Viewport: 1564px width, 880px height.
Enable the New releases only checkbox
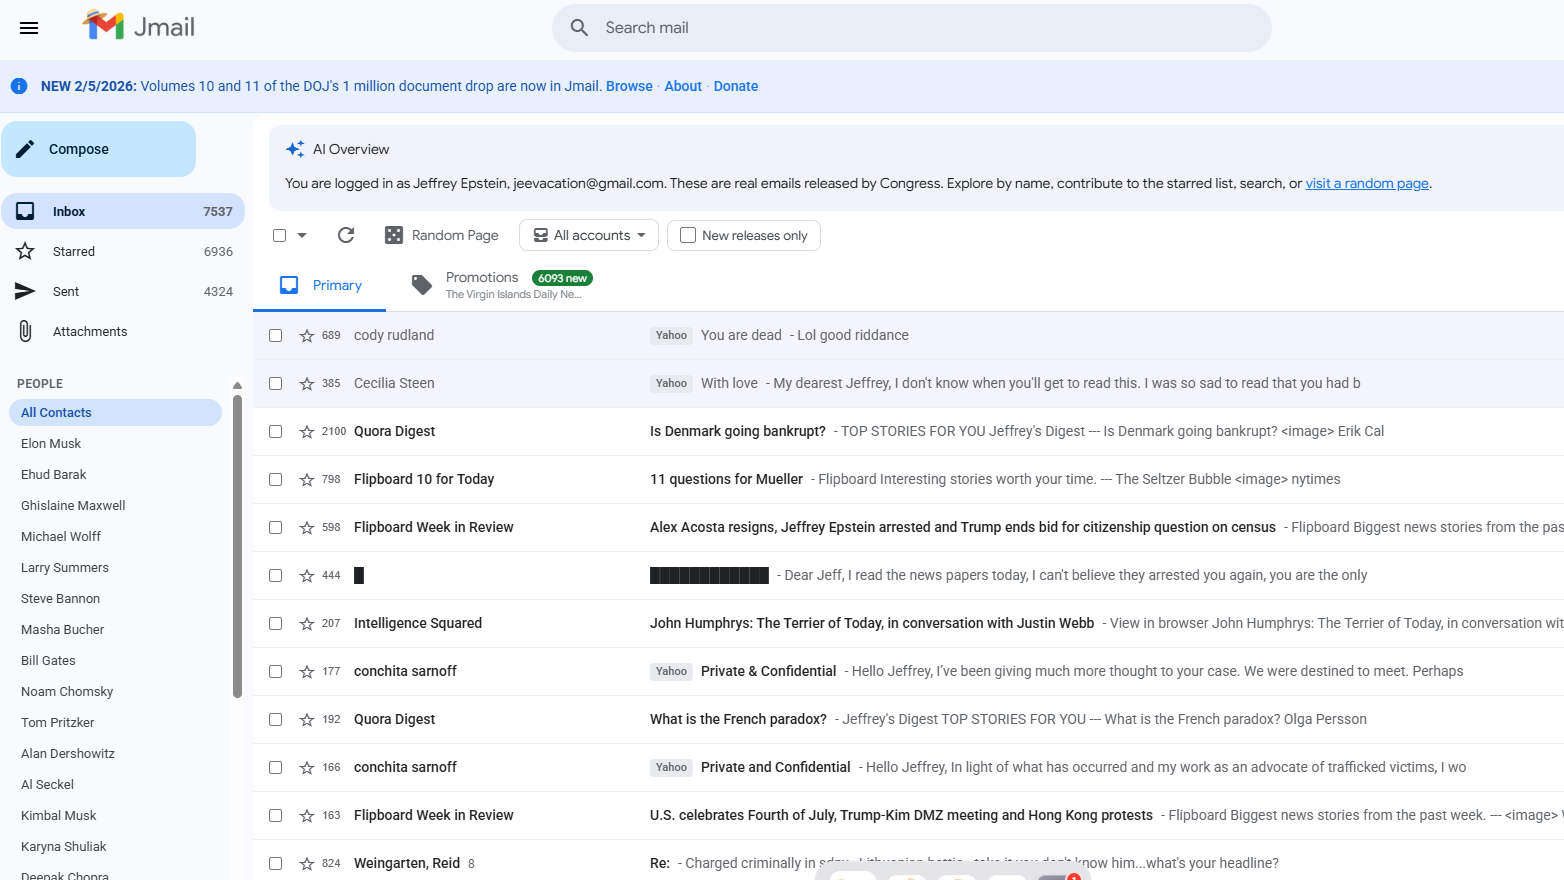(688, 235)
